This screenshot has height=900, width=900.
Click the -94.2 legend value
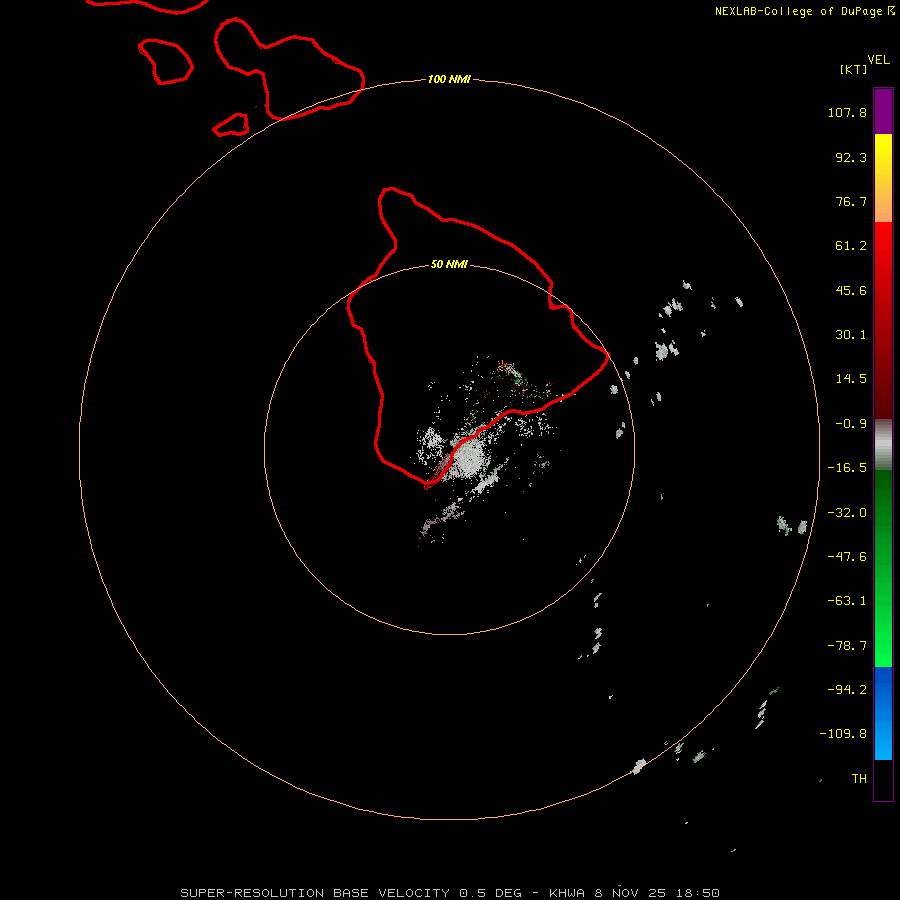point(847,690)
